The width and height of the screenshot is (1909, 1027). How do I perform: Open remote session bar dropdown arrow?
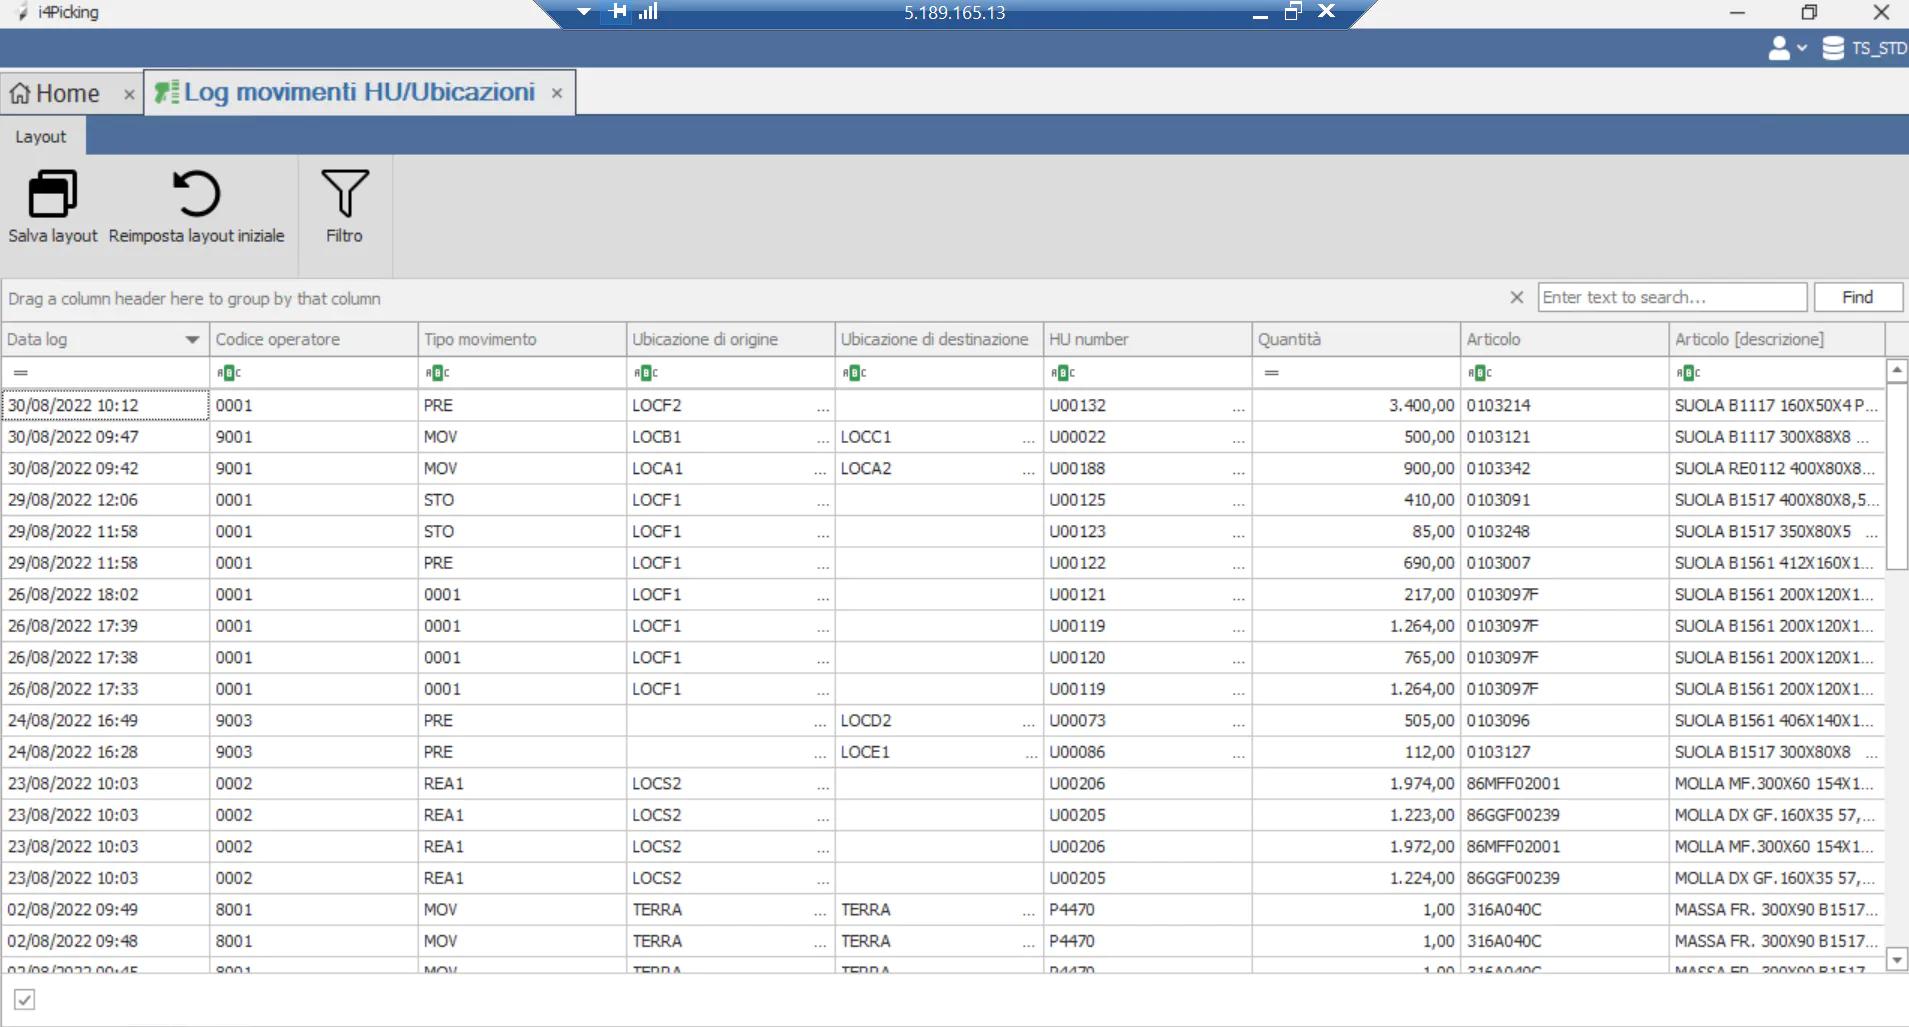tap(584, 12)
